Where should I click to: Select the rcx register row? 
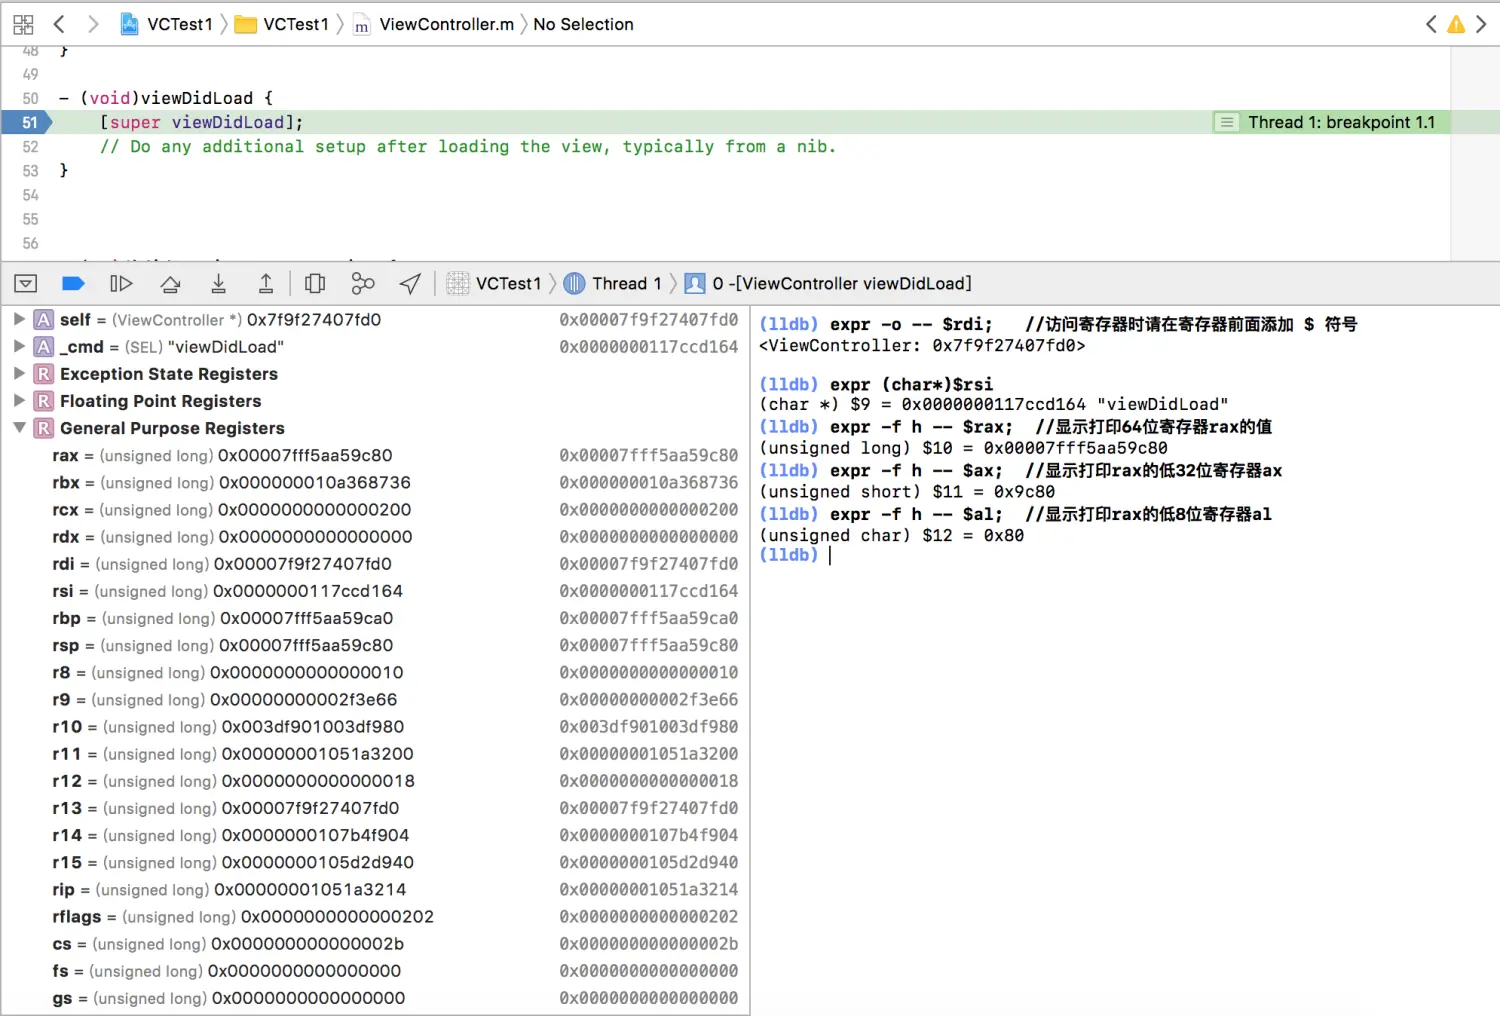(375, 510)
